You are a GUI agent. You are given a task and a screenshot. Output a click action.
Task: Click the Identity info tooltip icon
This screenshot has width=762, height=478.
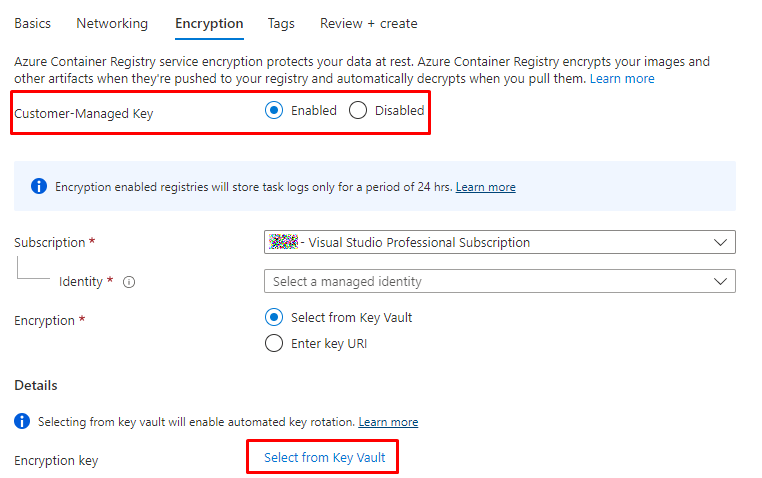(129, 282)
